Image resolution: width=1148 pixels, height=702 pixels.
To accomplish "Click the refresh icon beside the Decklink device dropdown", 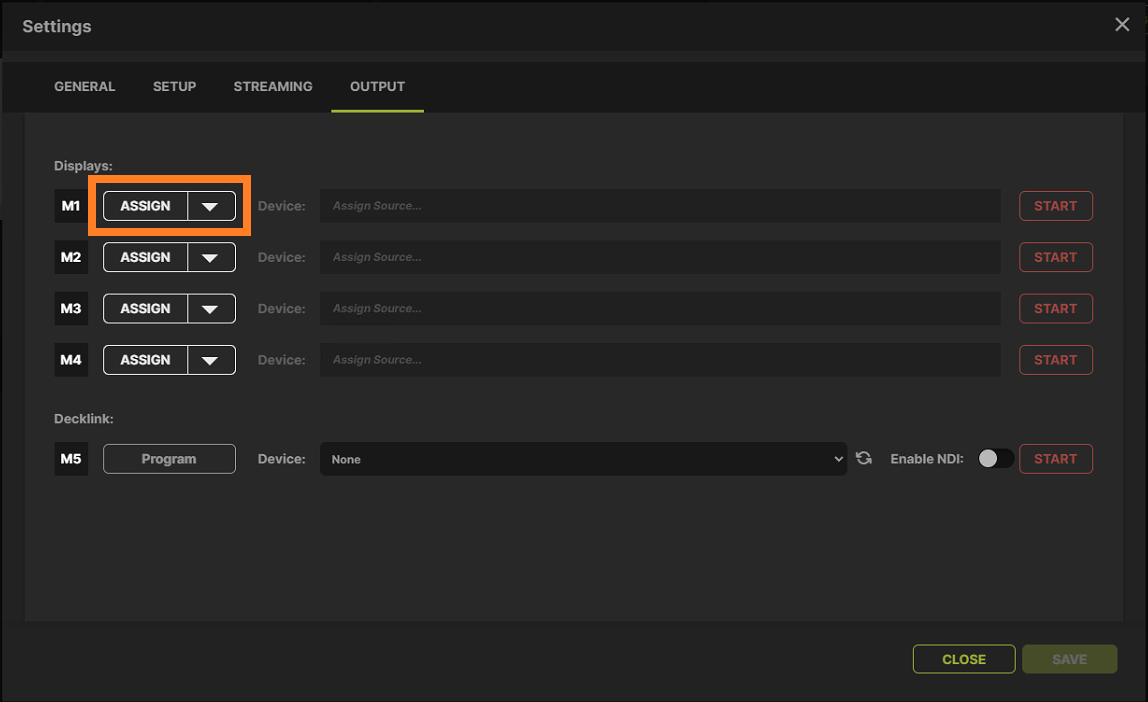I will (x=863, y=458).
